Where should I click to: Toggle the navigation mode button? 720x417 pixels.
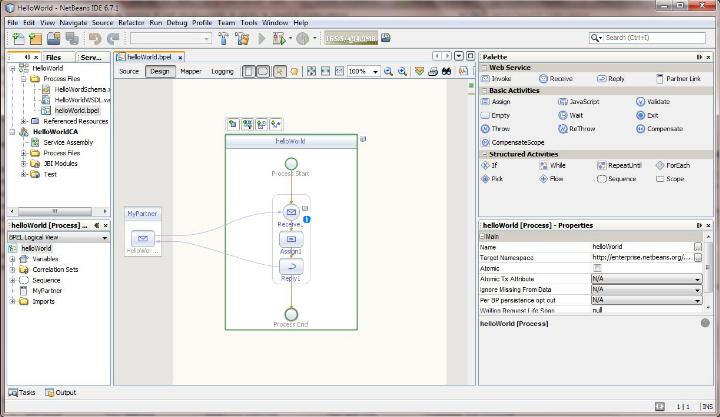pos(280,71)
